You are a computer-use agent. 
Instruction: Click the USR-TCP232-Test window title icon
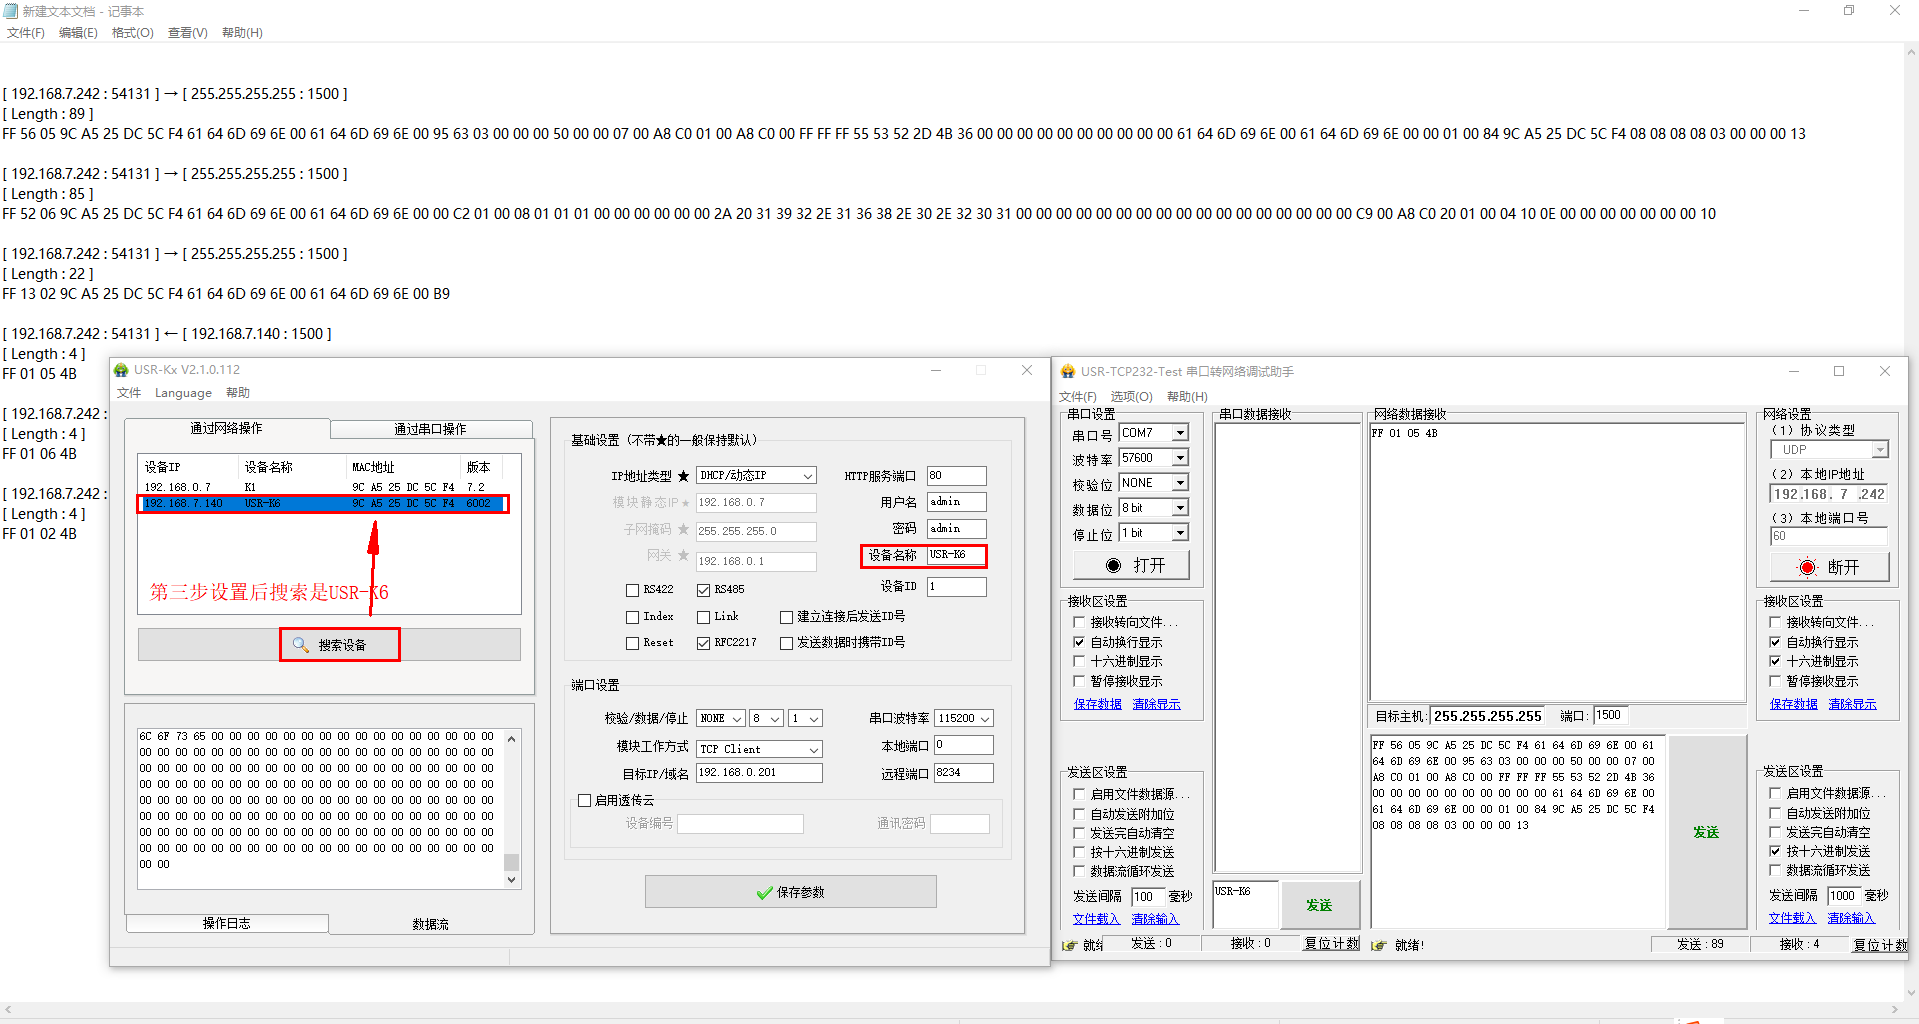pos(1068,372)
